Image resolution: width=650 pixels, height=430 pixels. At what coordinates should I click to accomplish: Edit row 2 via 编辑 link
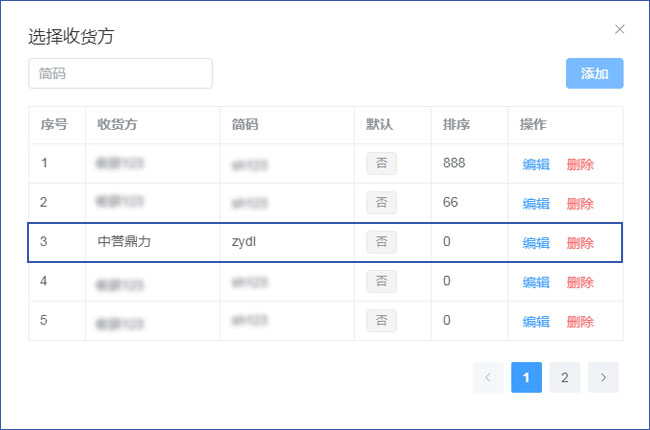536,203
